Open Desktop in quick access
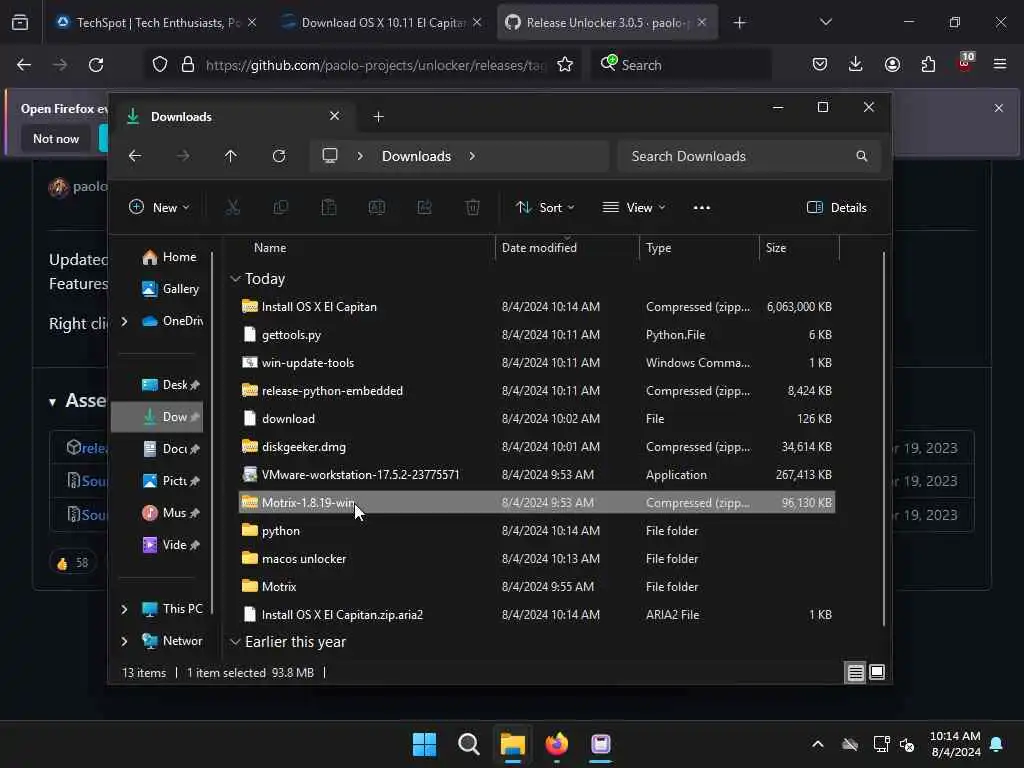The image size is (1024, 768). [170, 385]
